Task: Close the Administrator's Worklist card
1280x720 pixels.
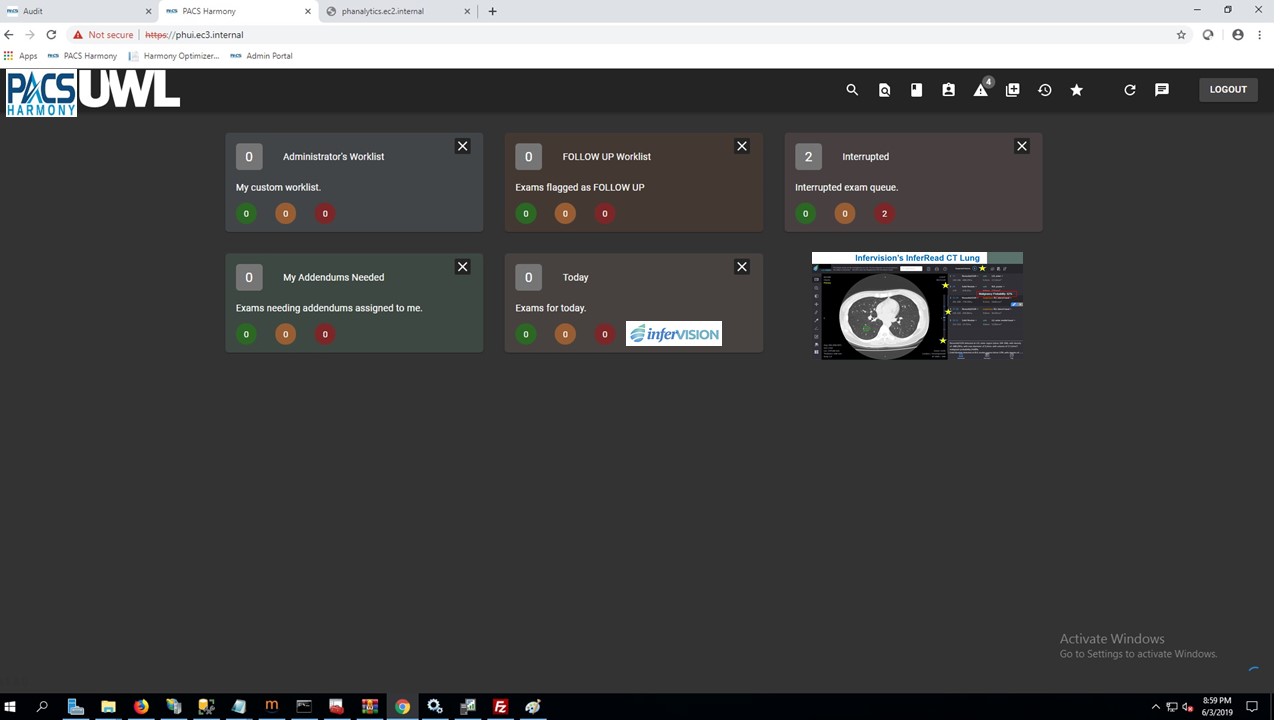Action: 462,146
